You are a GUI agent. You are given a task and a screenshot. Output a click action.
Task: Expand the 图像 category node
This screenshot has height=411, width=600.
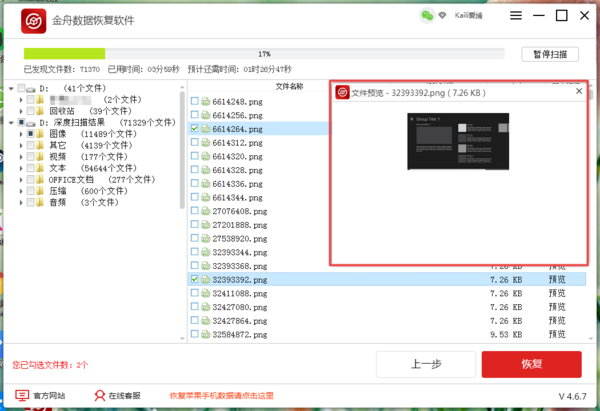[21, 133]
